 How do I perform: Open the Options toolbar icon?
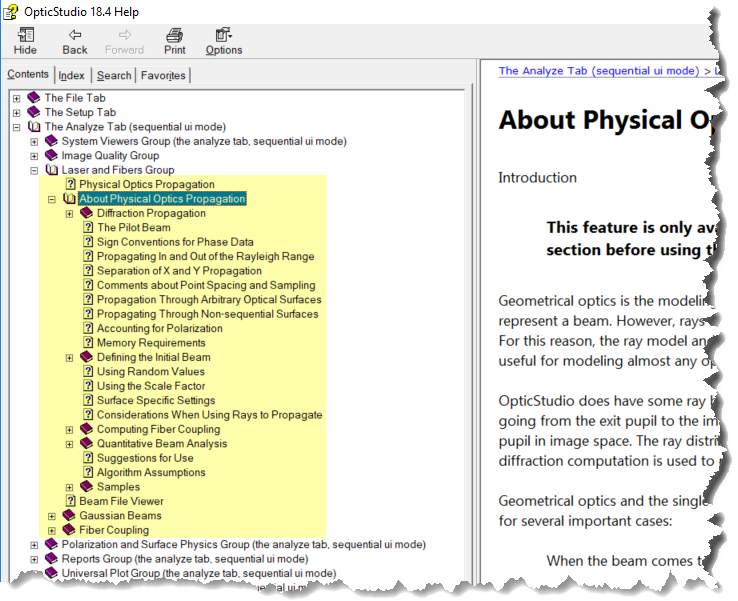pos(224,35)
